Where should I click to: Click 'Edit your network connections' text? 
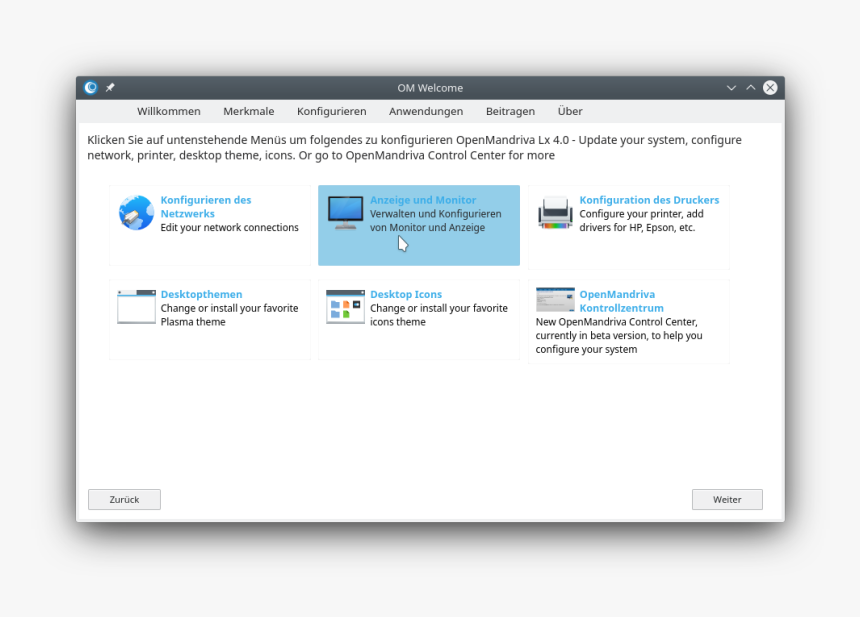coord(230,228)
